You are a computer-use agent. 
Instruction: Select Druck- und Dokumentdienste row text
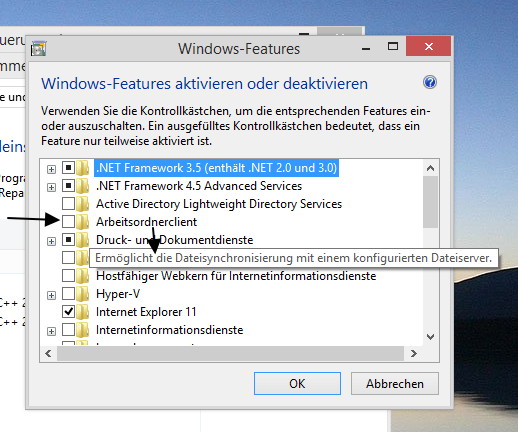pos(175,240)
